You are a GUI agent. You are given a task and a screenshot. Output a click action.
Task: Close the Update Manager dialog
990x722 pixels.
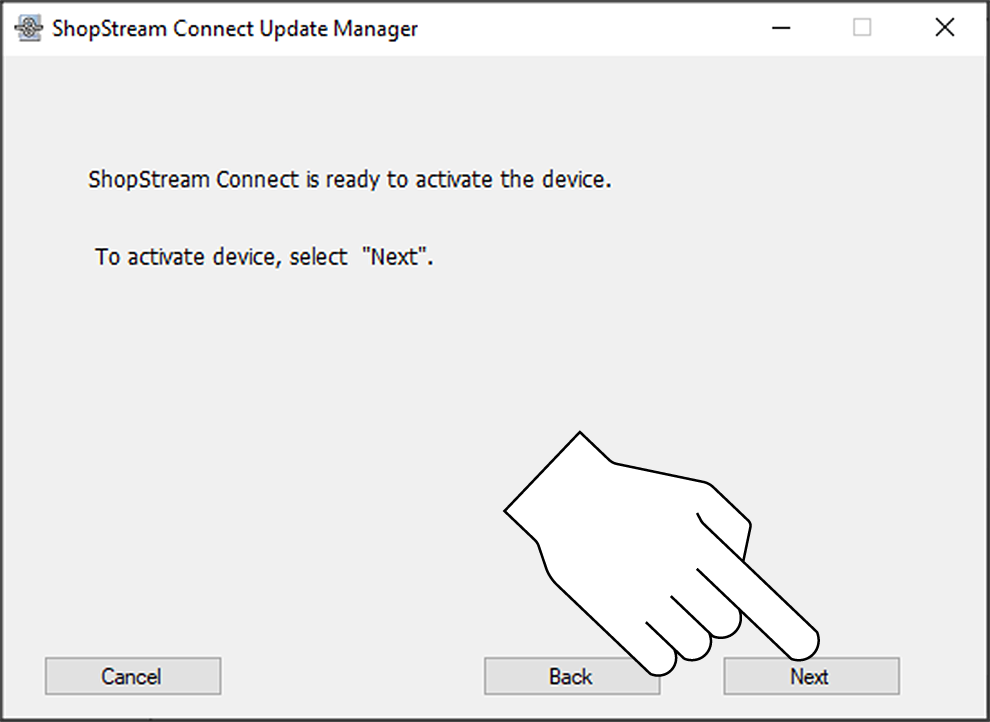pyautogui.click(x=944, y=28)
